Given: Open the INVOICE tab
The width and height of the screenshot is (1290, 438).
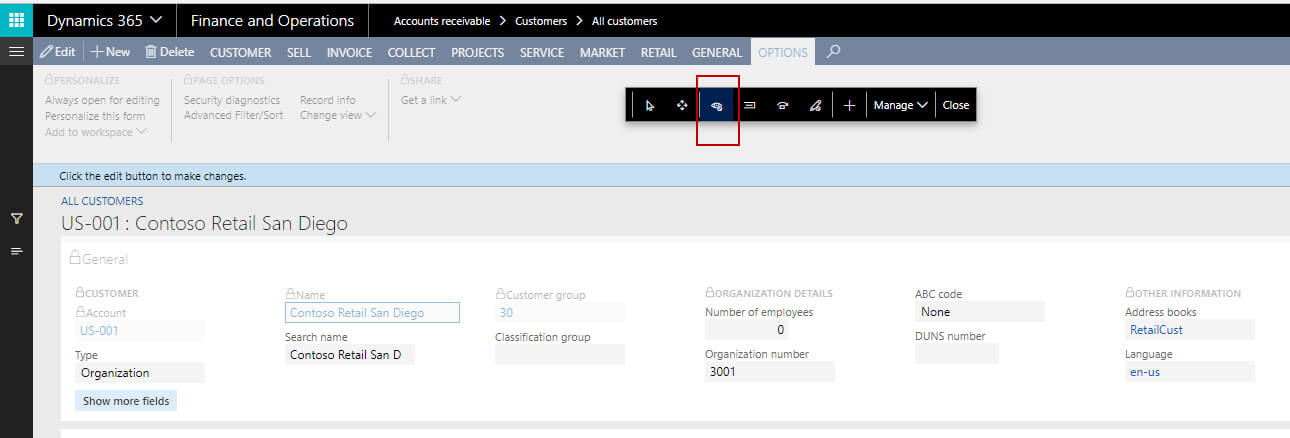Looking at the screenshot, I should coord(349,52).
